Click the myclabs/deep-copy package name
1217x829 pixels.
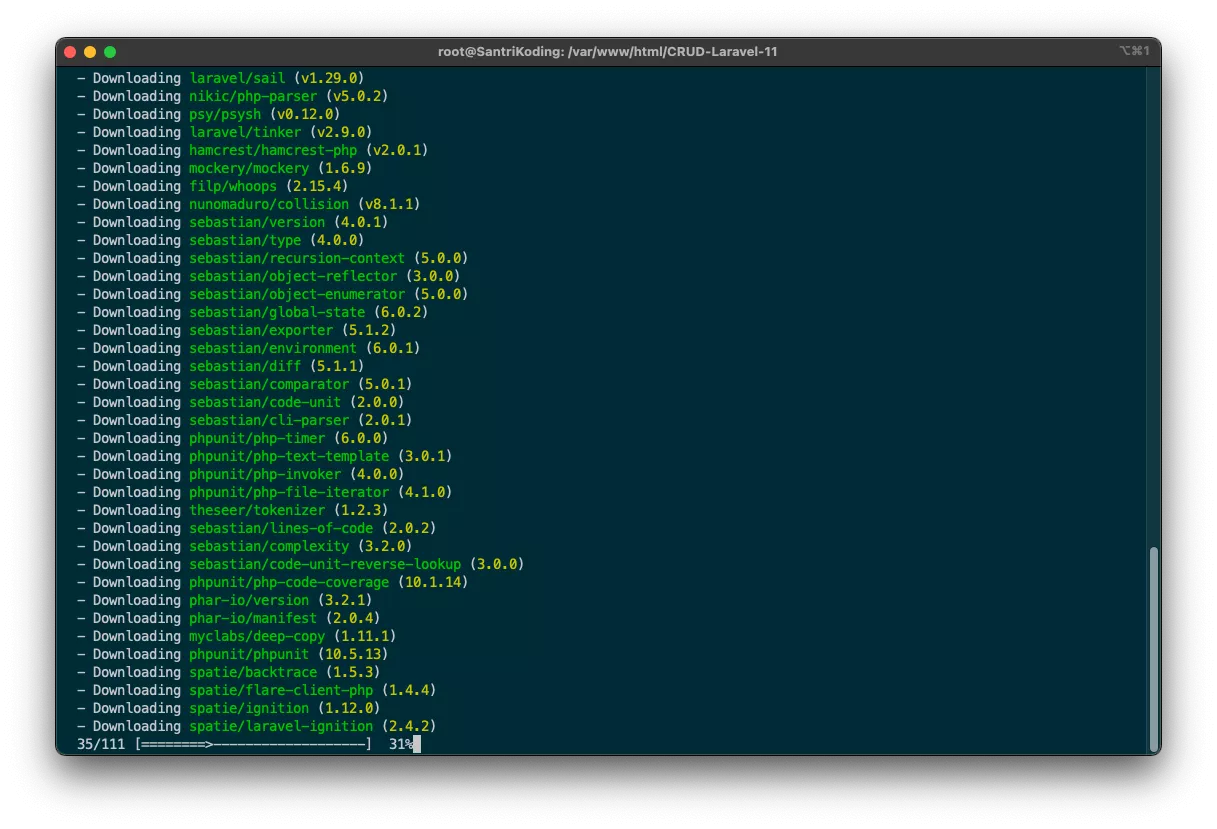[257, 636]
